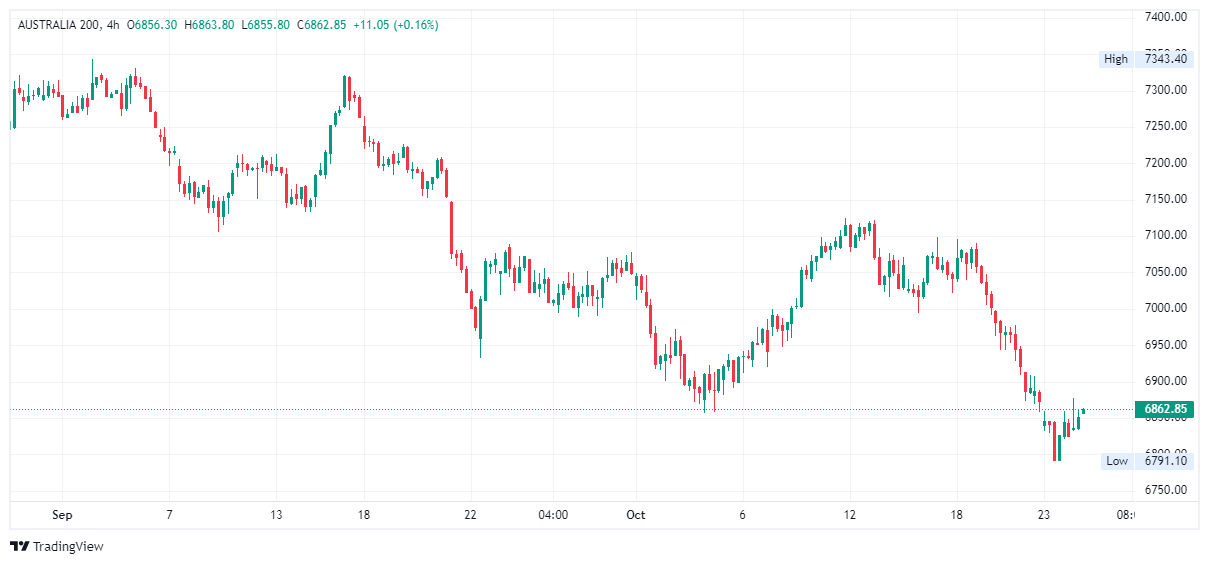
Task: Click the high price value H6863.80
Action: coord(209,25)
